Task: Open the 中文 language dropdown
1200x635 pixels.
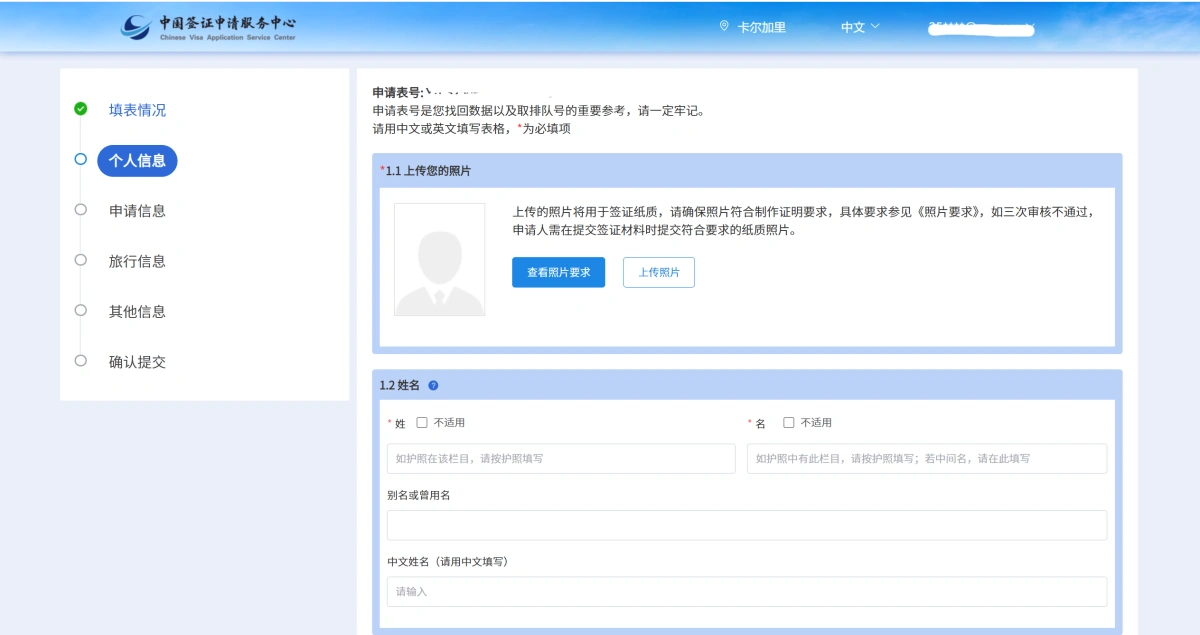Action: pos(859,27)
